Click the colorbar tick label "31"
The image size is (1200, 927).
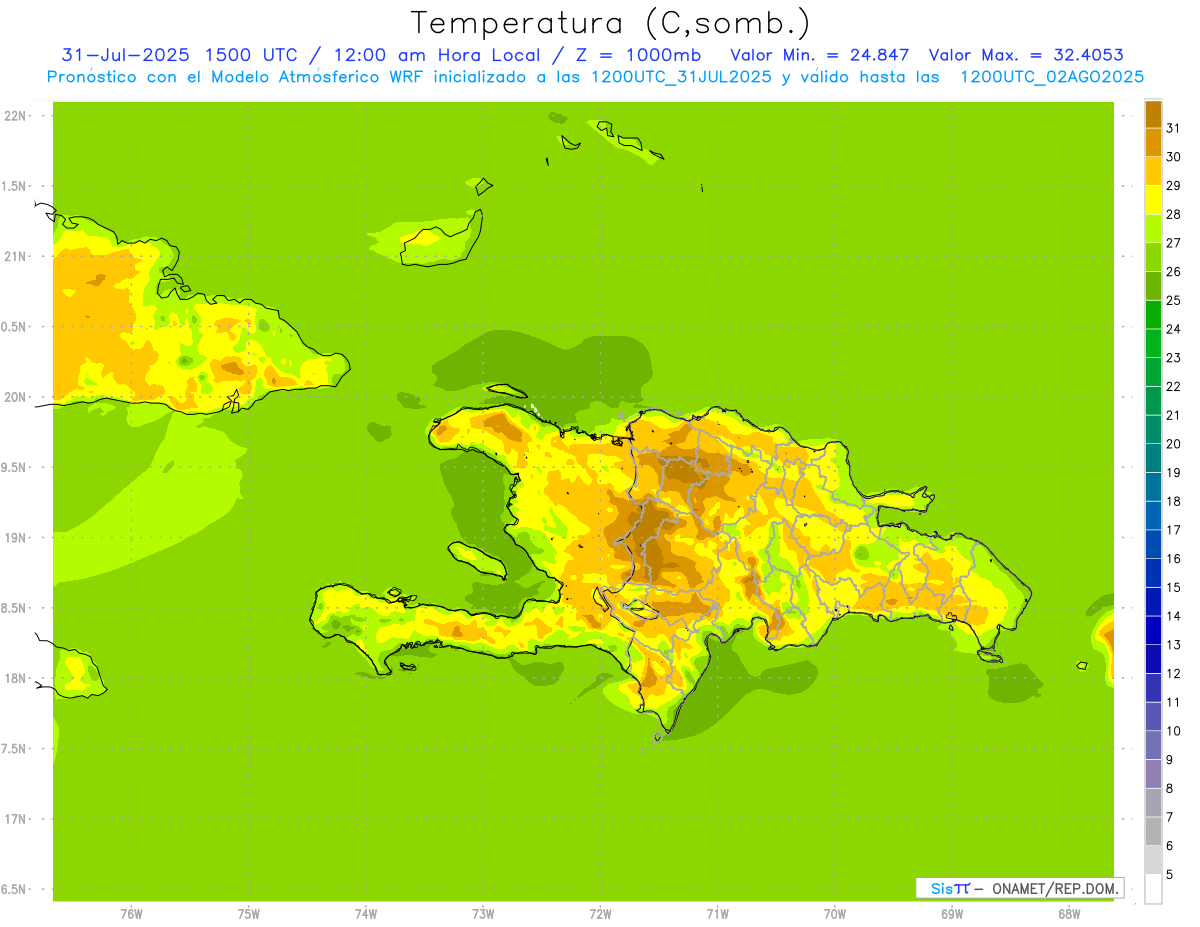(x=1173, y=127)
